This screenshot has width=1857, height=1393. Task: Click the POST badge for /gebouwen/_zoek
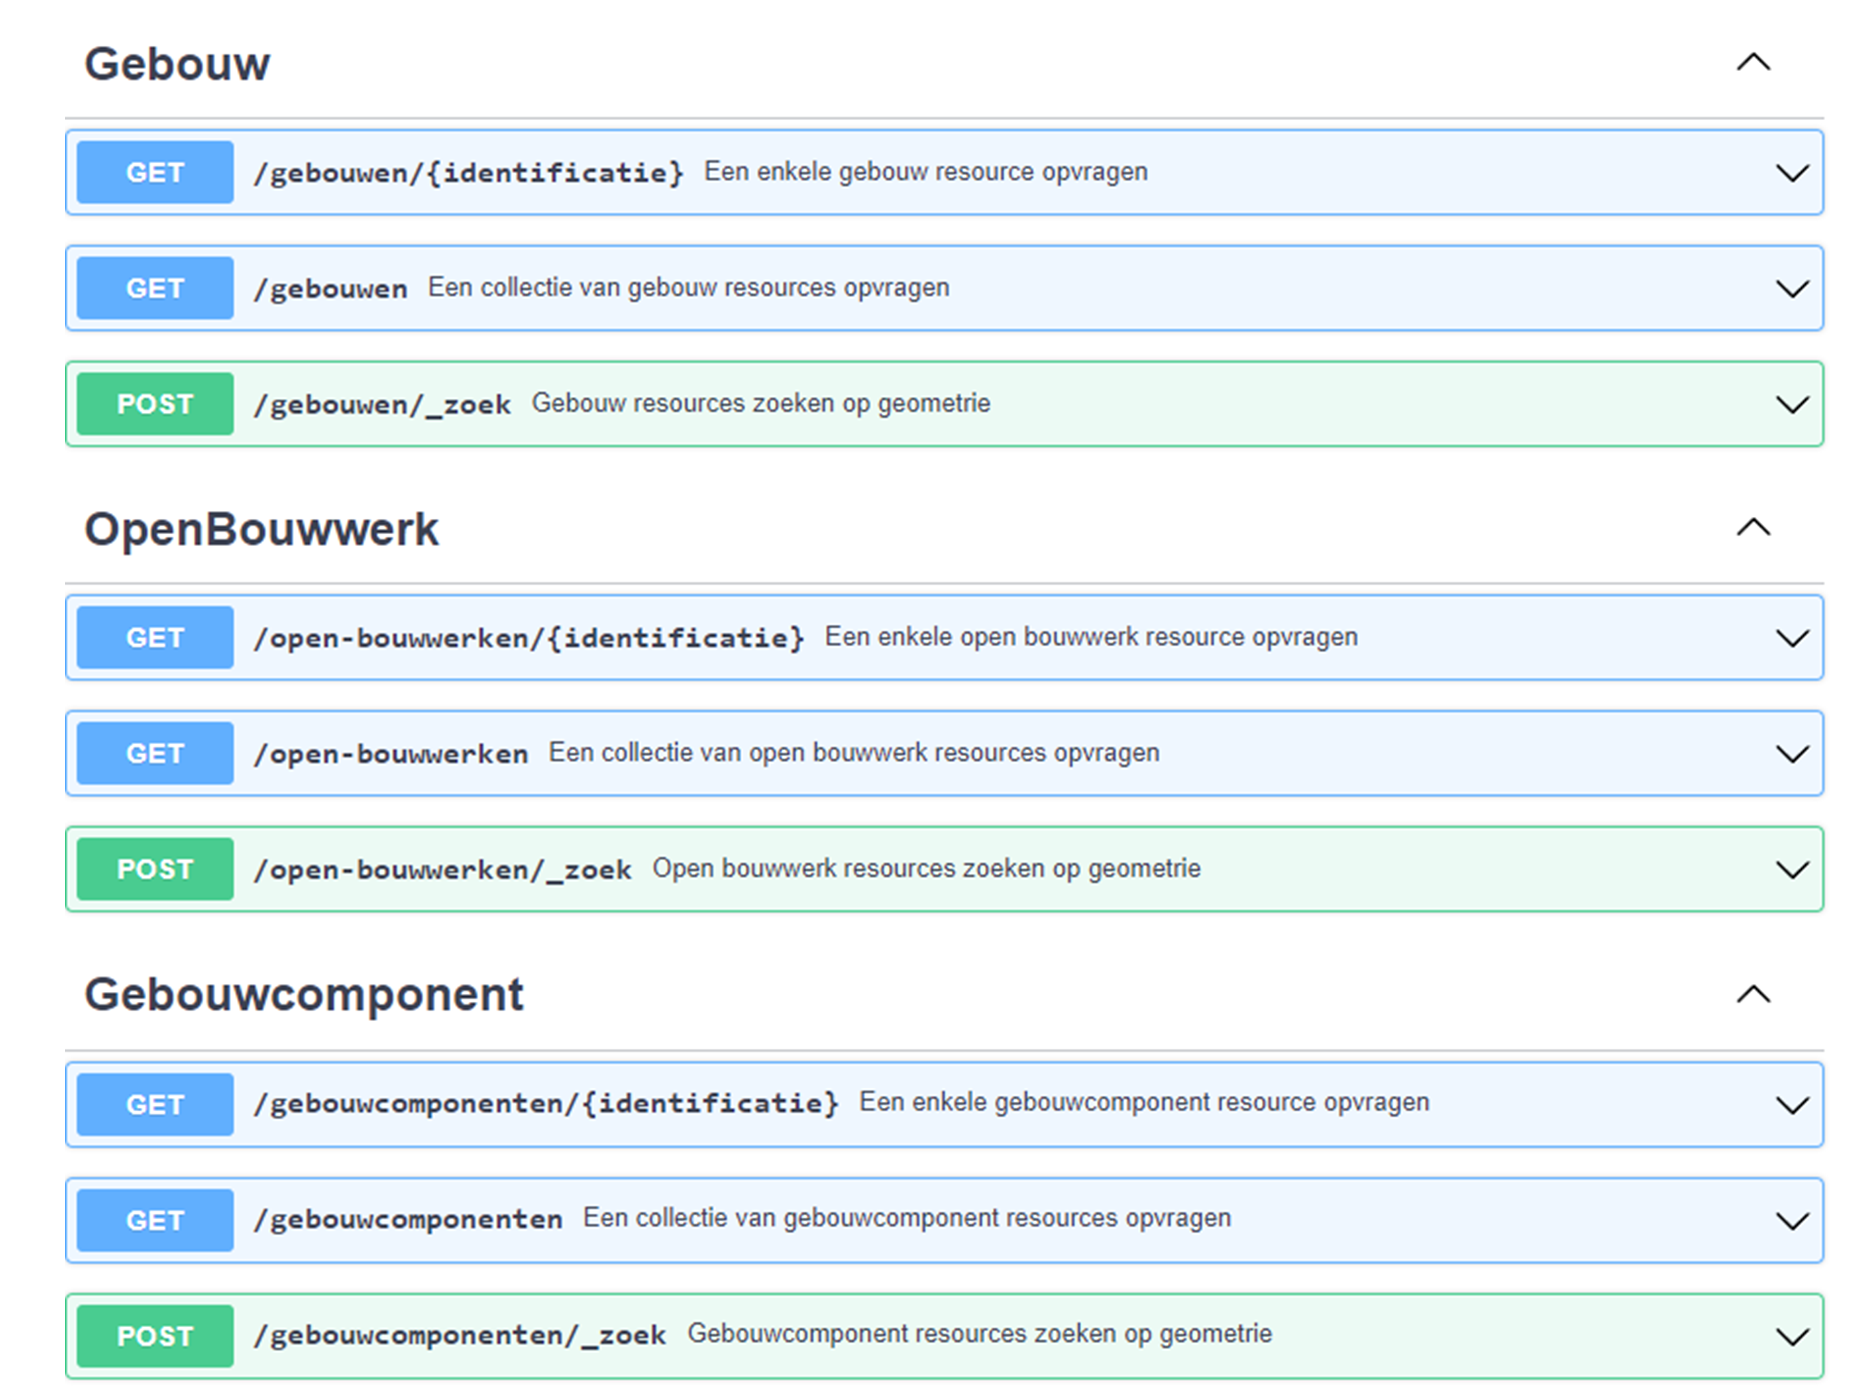pos(153,404)
